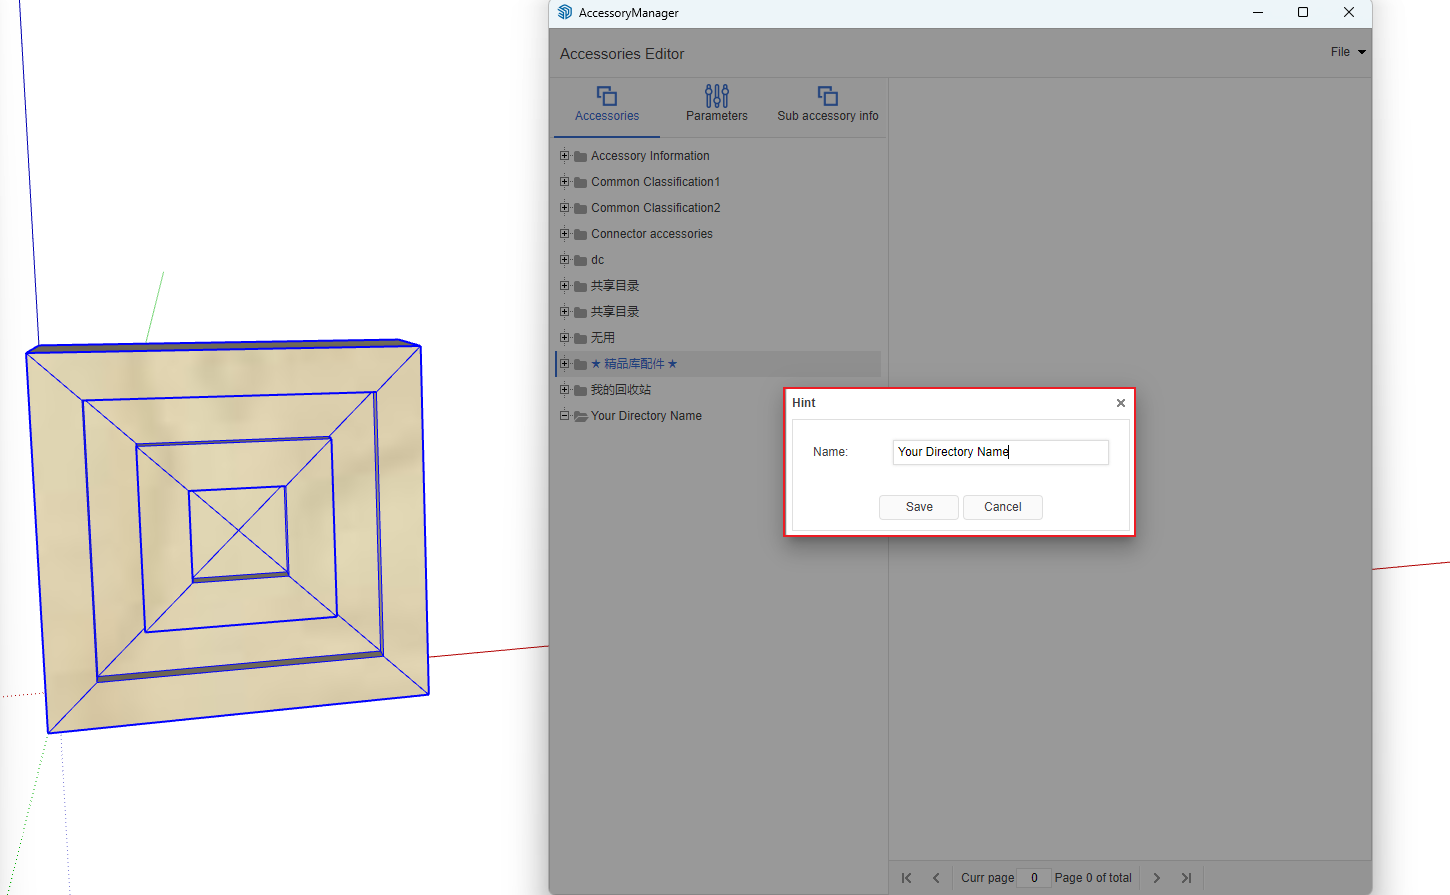Open the Parameters sliders icon tab
The width and height of the screenshot is (1450, 895).
[716, 96]
